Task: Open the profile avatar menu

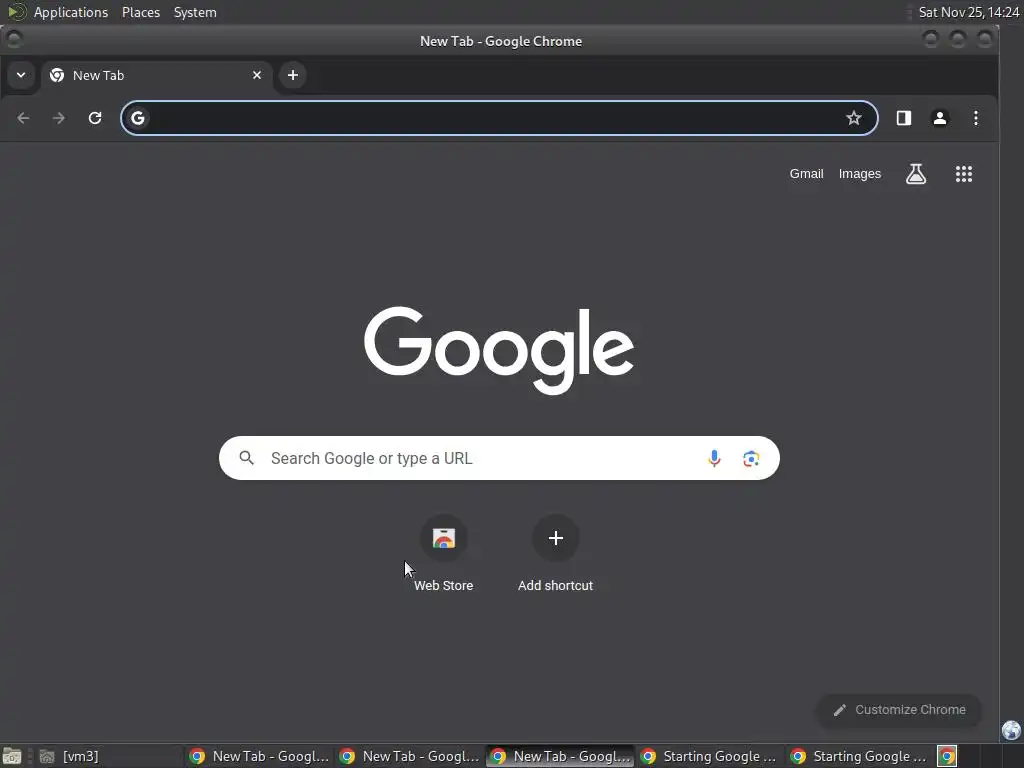Action: (940, 118)
